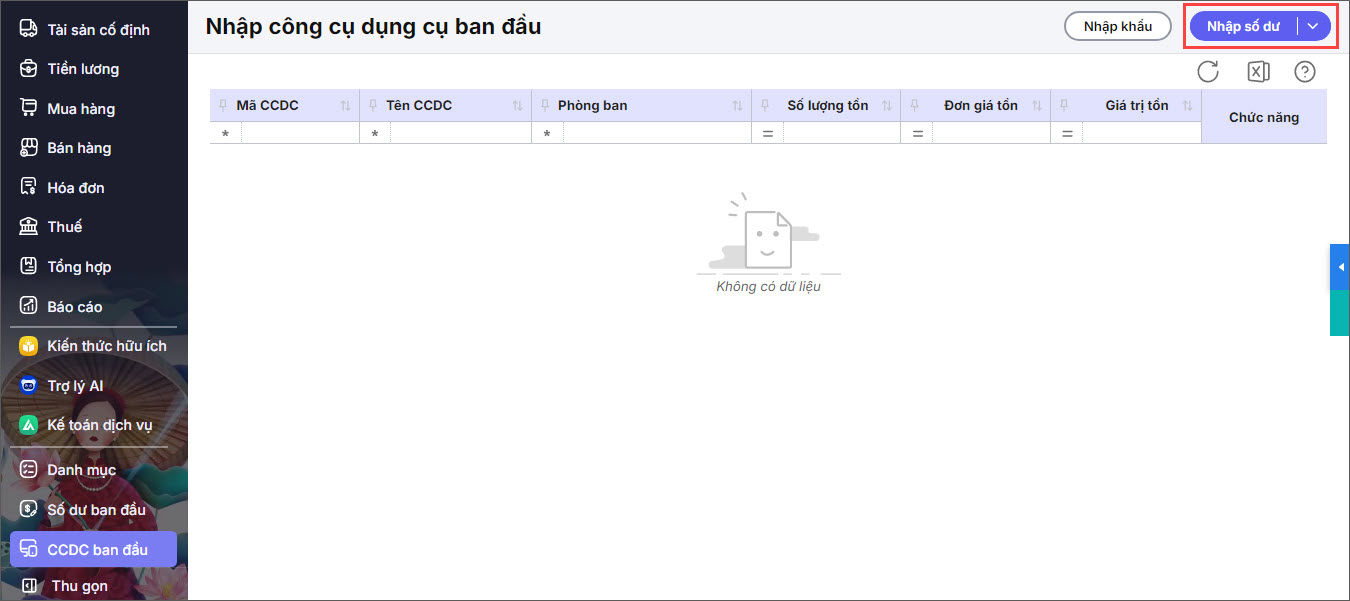Sort by Mã CCDC arrows
1350x601 pixels.
pyautogui.click(x=346, y=106)
